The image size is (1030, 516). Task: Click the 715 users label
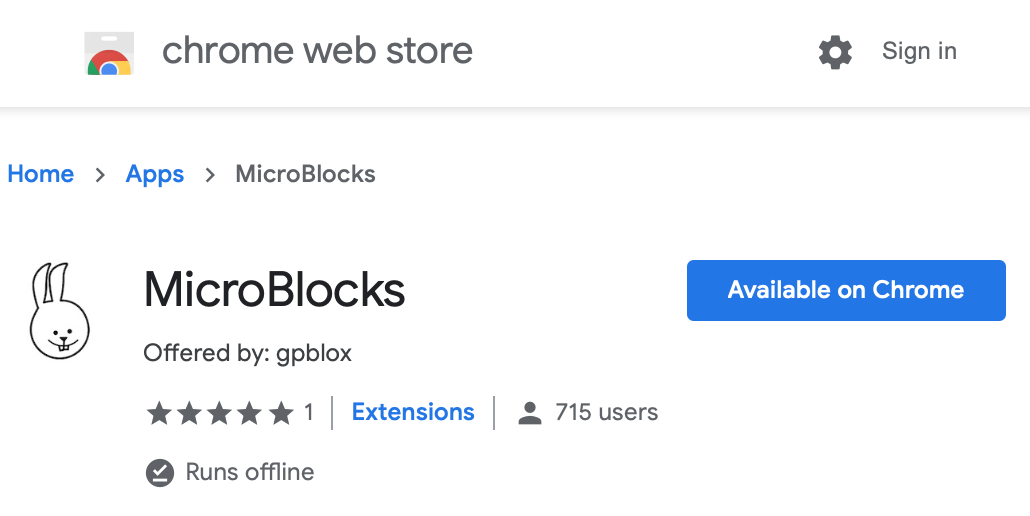click(x=606, y=412)
